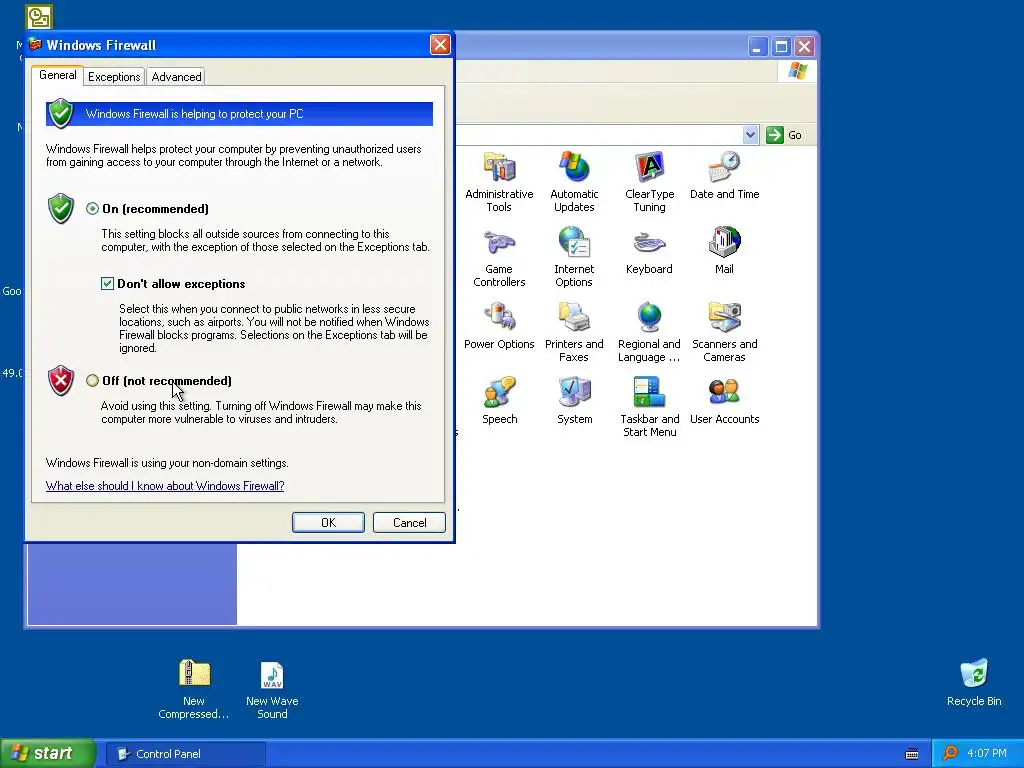Open Administrative Tools in Control Panel
This screenshot has width=1024, height=768.
pos(499,182)
